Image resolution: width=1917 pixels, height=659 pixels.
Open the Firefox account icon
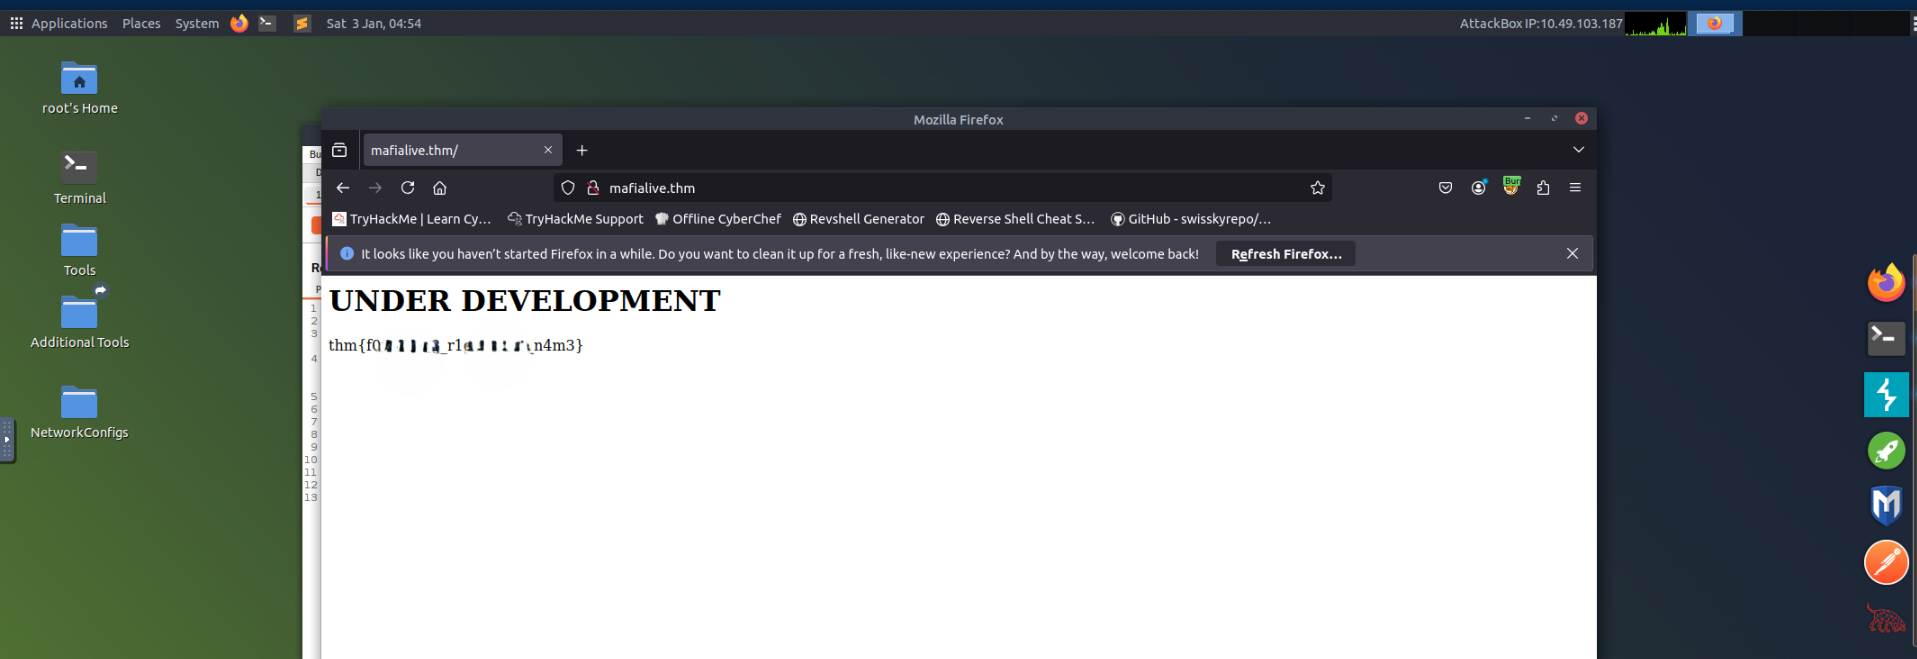(x=1478, y=188)
